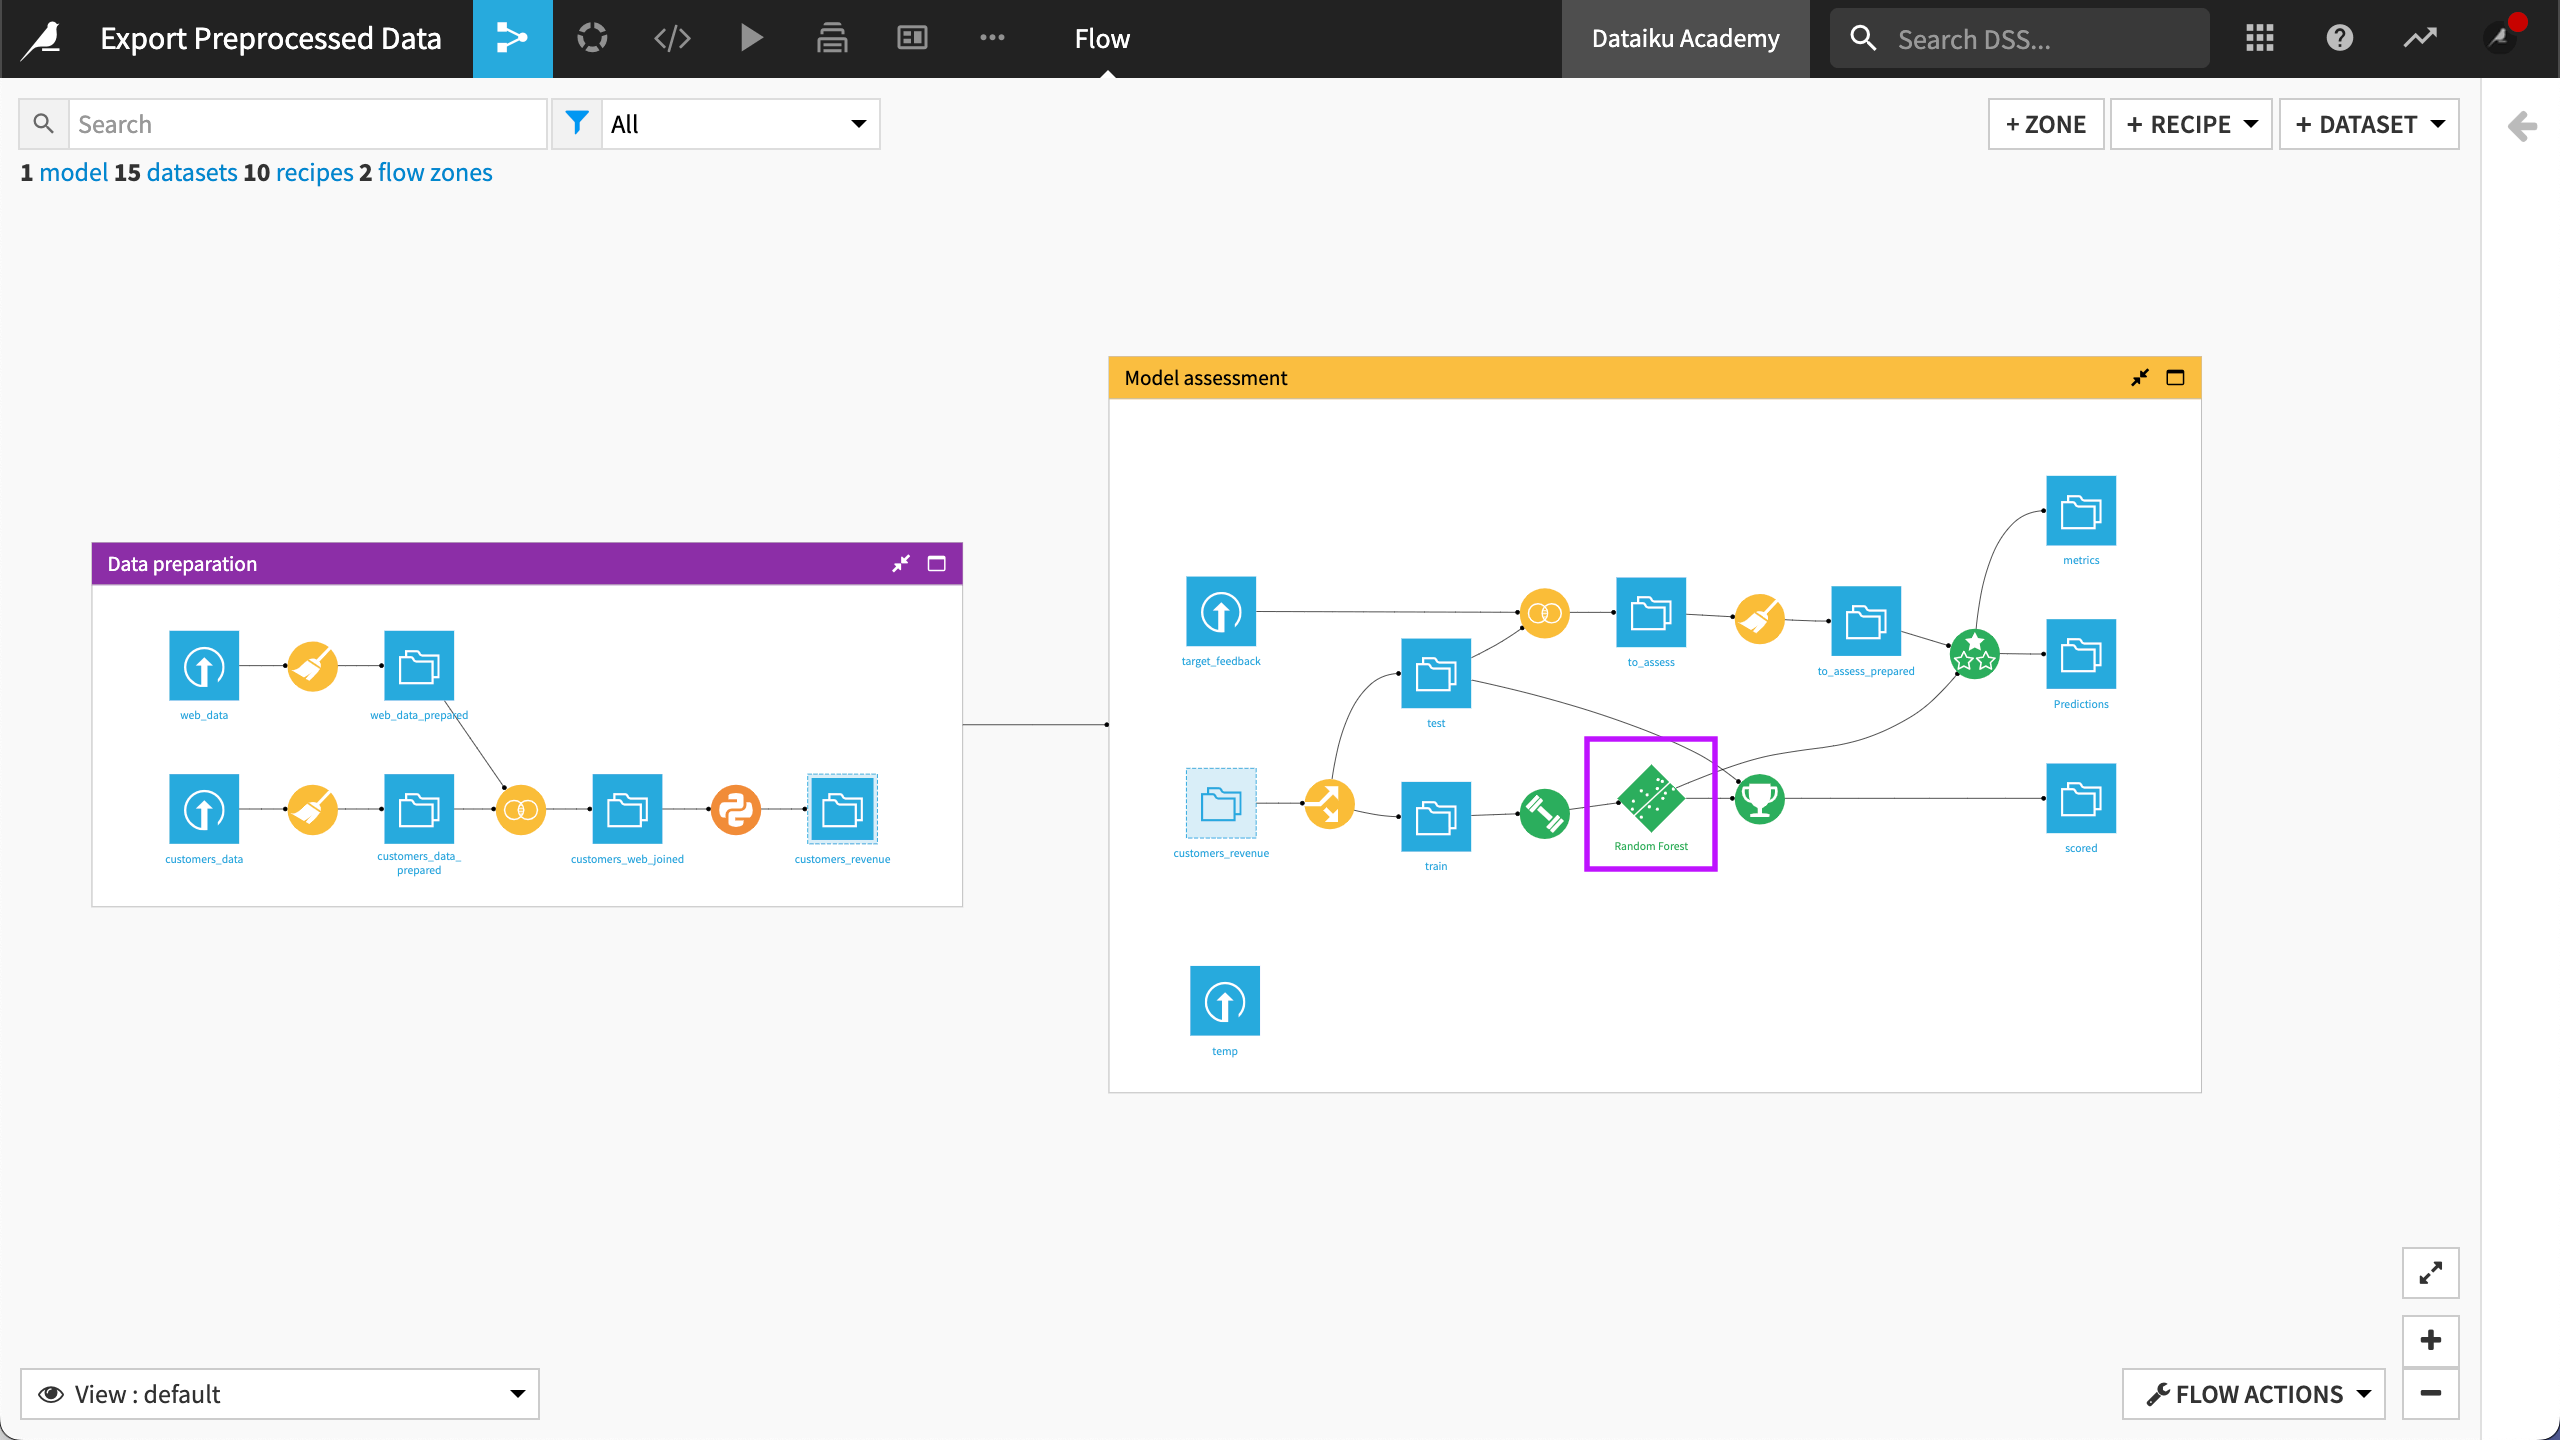2560x1440 pixels.
Task: Open the more options ellipsis menu
Action: click(991, 38)
